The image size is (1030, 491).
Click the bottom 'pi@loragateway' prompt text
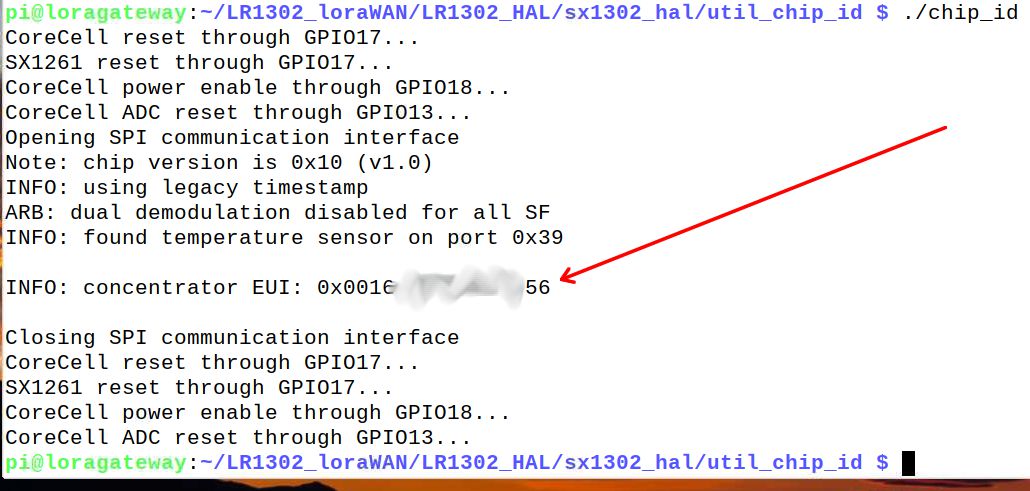pos(96,463)
